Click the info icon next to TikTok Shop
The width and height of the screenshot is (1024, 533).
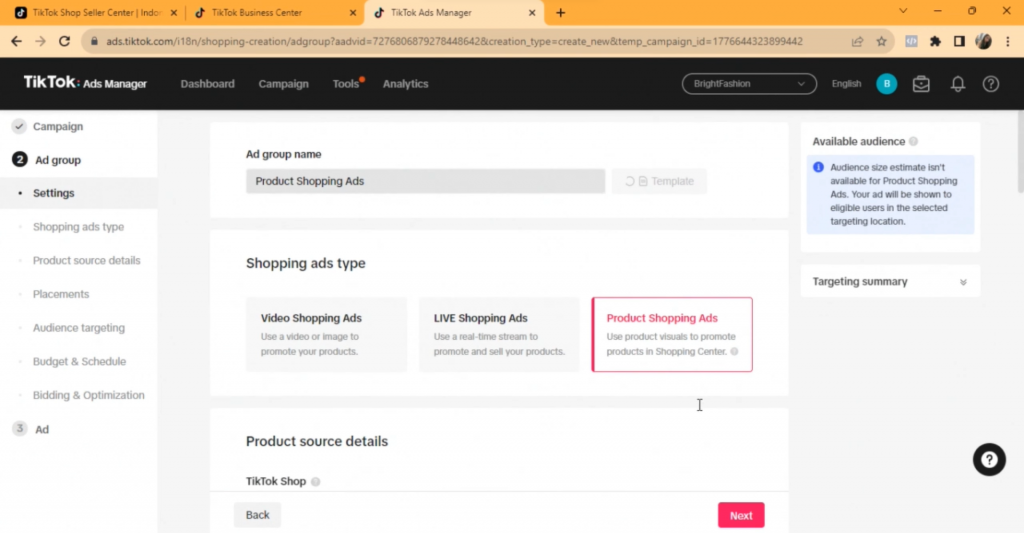(316, 482)
